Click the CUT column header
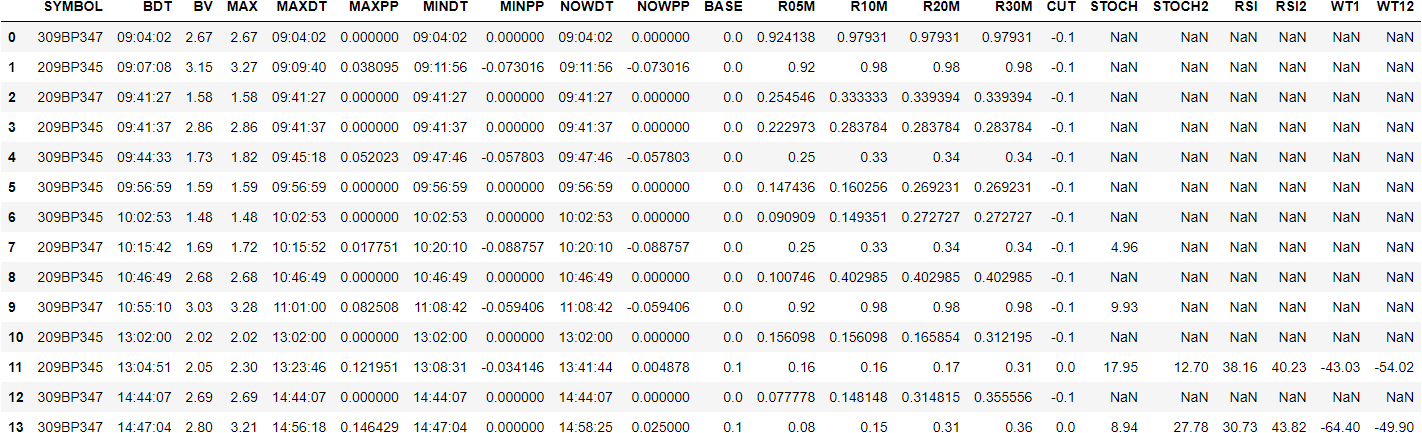 tap(1061, 7)
